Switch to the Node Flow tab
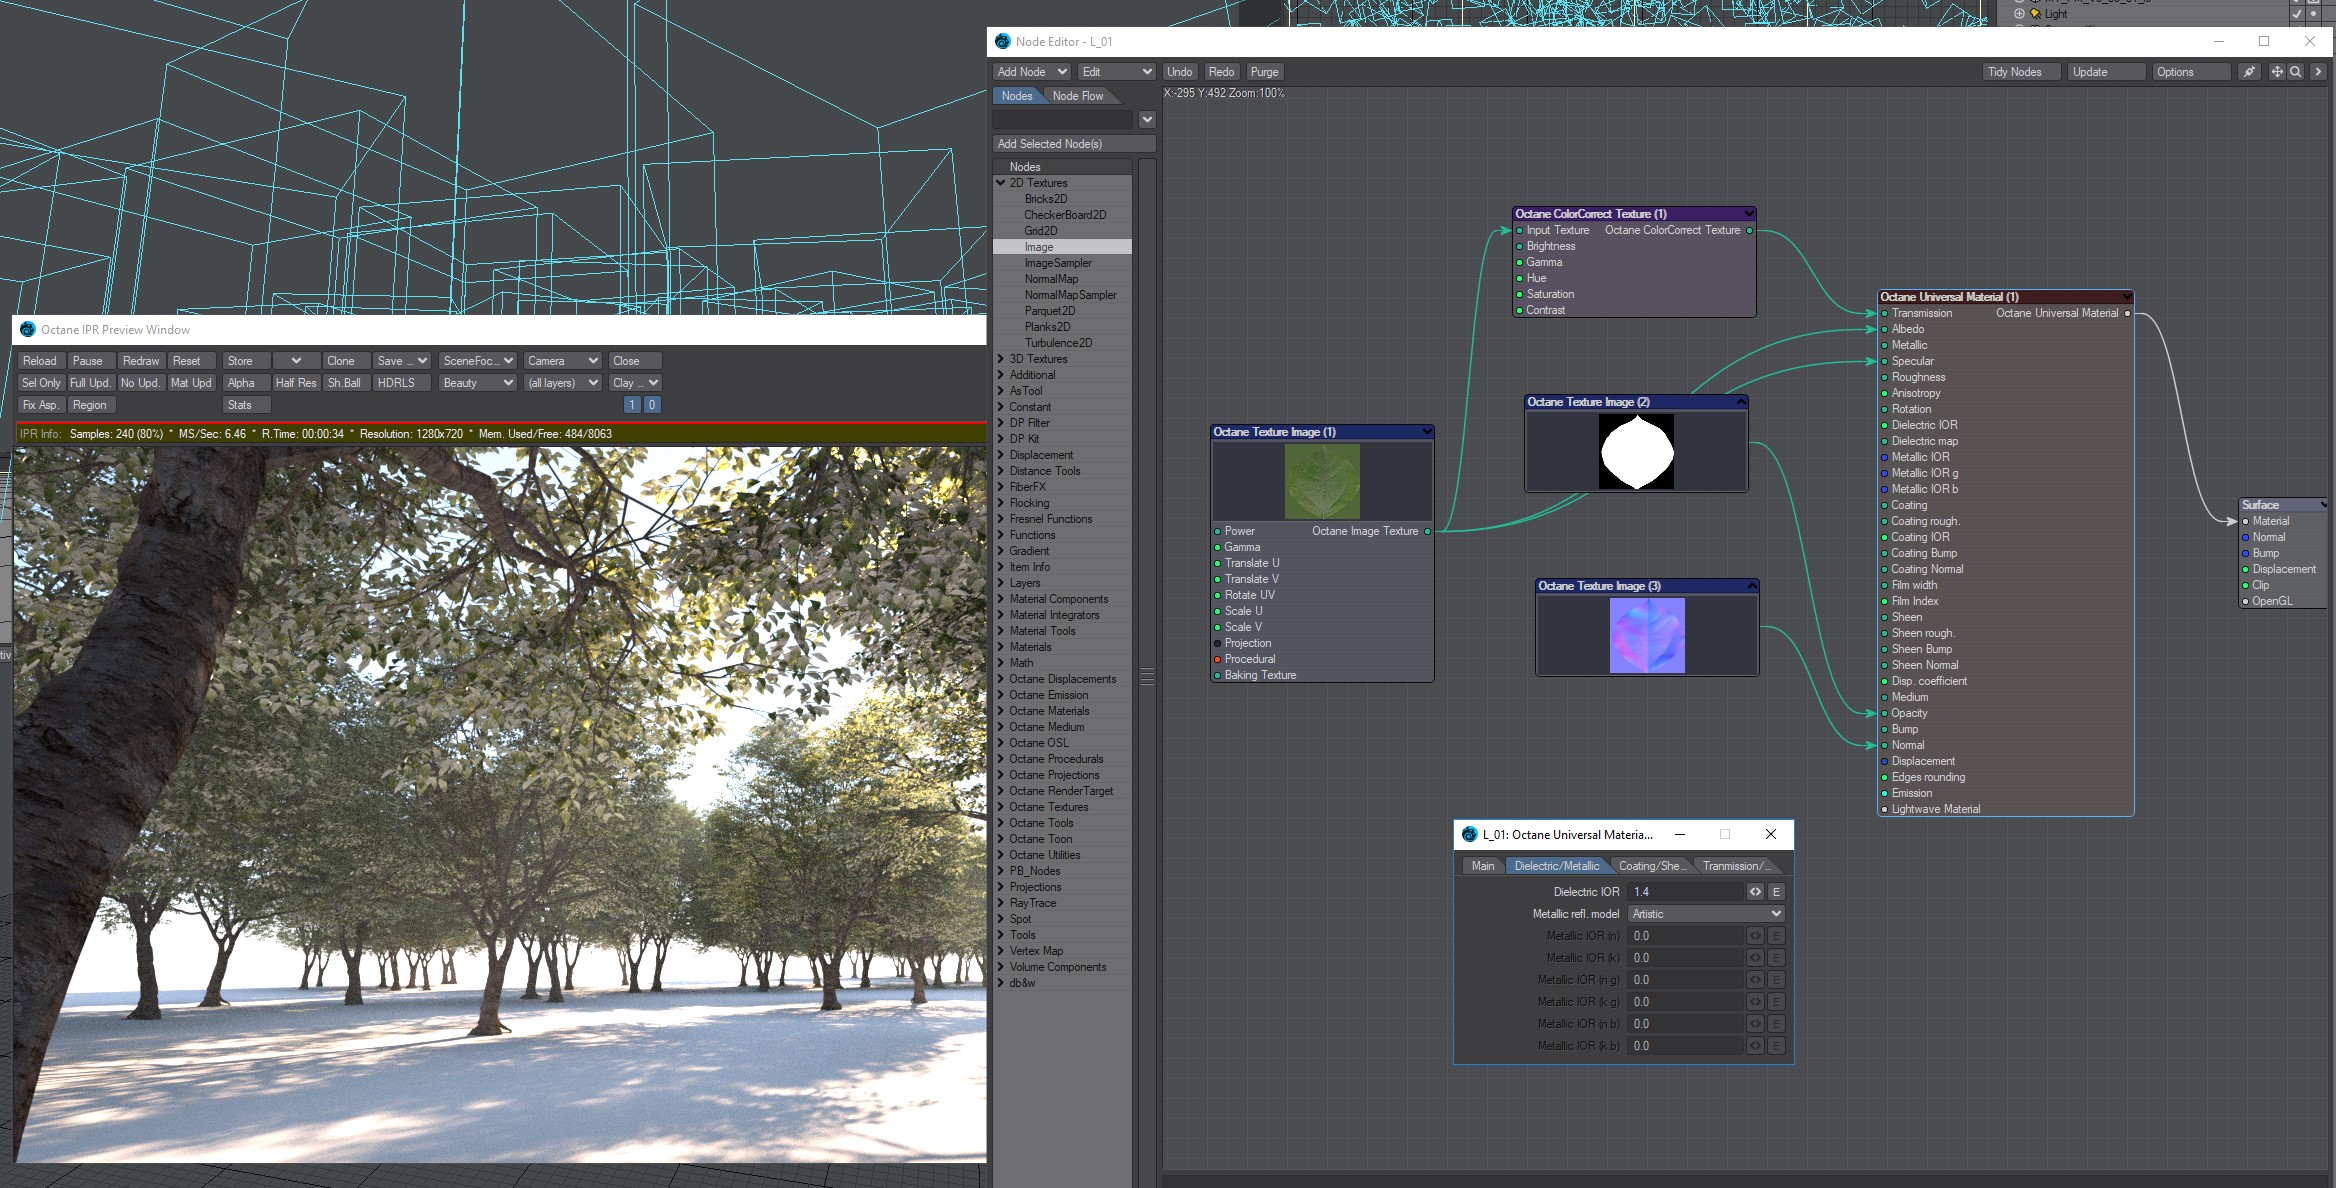2336x1188 pixels. pos(1077,96)
